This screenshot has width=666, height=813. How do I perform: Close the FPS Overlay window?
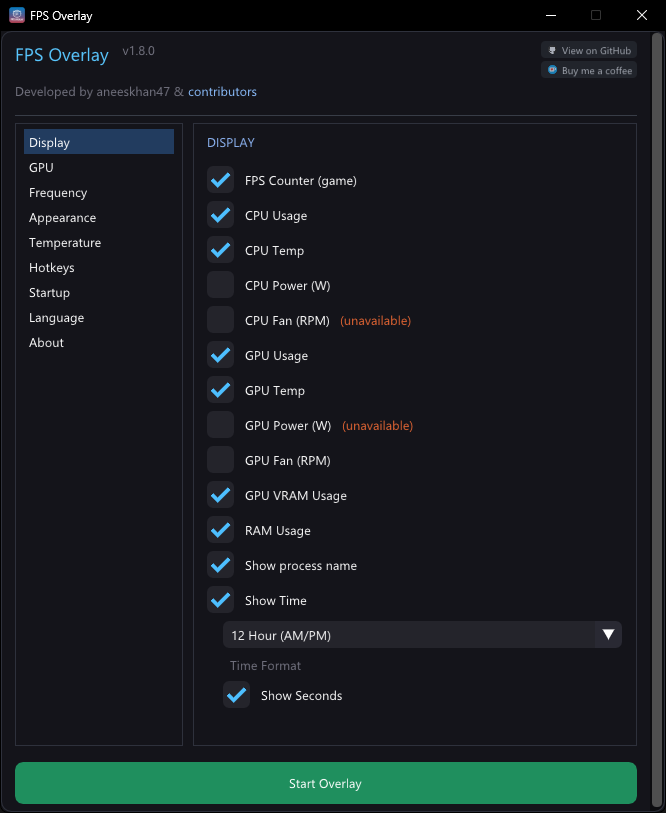(642, 15)
